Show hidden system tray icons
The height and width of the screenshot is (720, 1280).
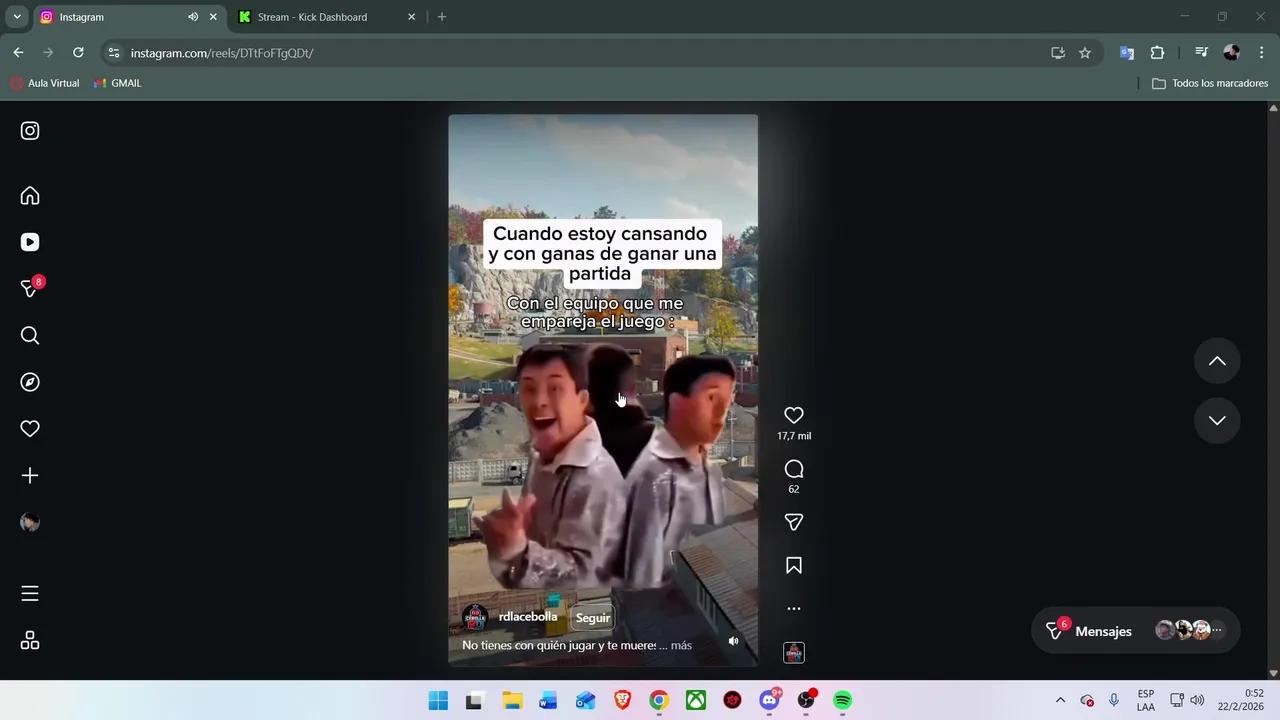point(1060,700)
